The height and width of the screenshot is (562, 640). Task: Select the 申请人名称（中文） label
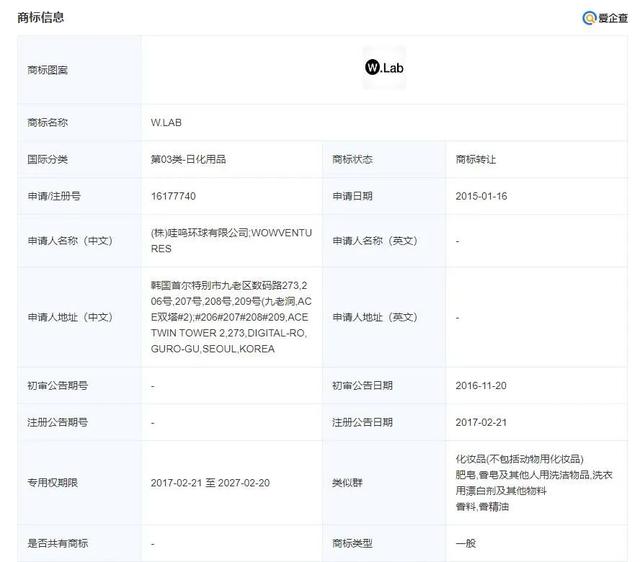(70, 241)
